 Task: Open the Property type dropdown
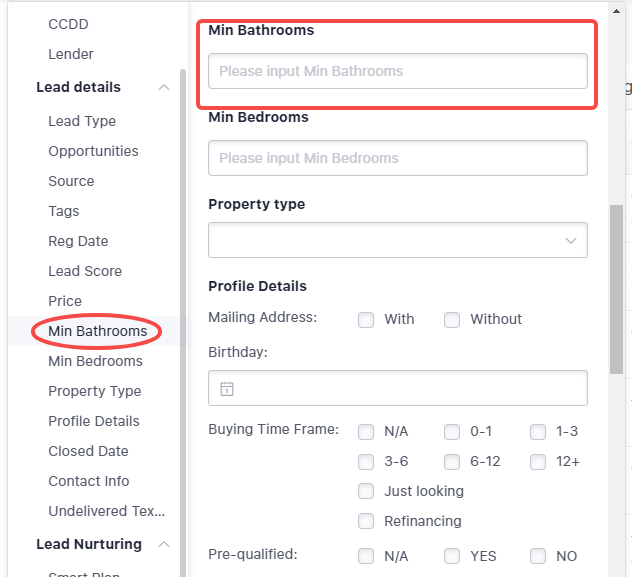(x=398, y=240)
